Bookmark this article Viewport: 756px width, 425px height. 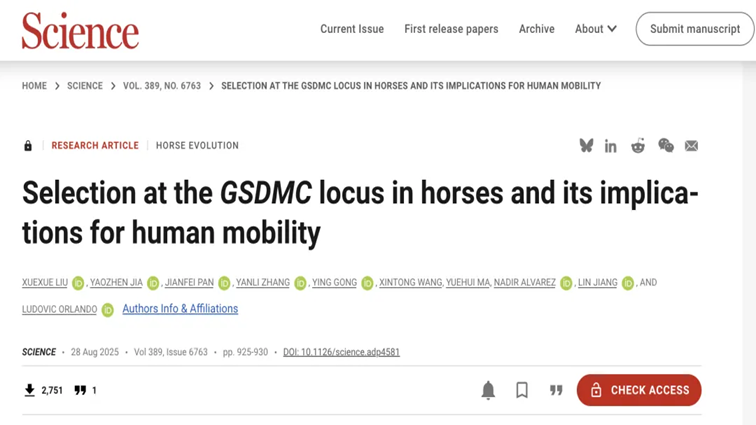[522, 390]
